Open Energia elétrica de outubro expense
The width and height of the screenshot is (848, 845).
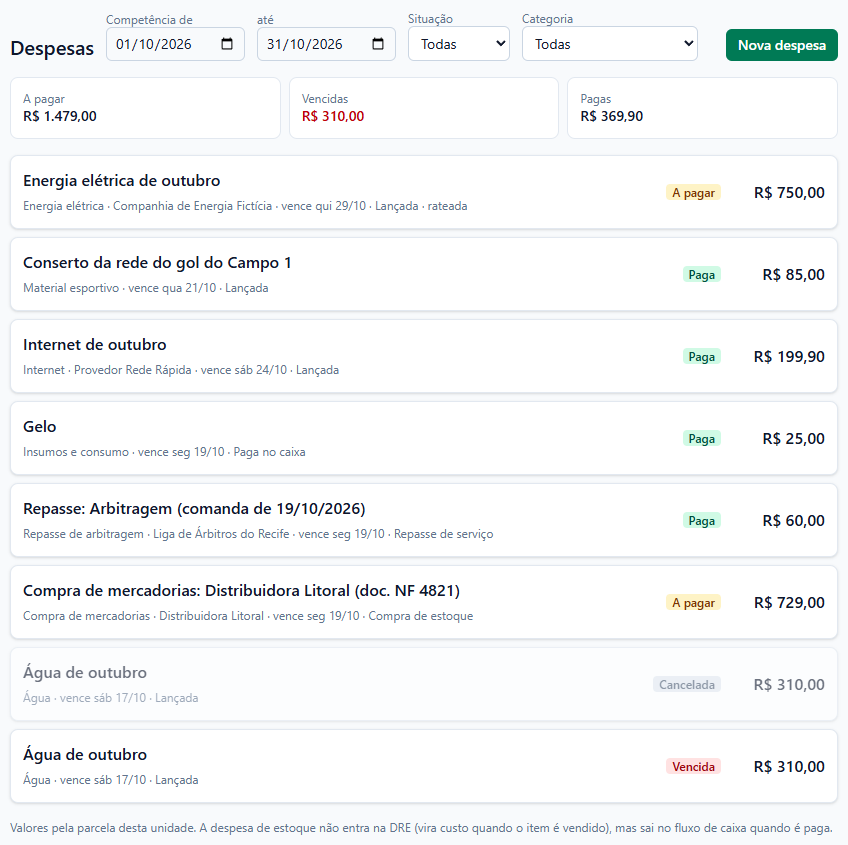pos(424,193)
